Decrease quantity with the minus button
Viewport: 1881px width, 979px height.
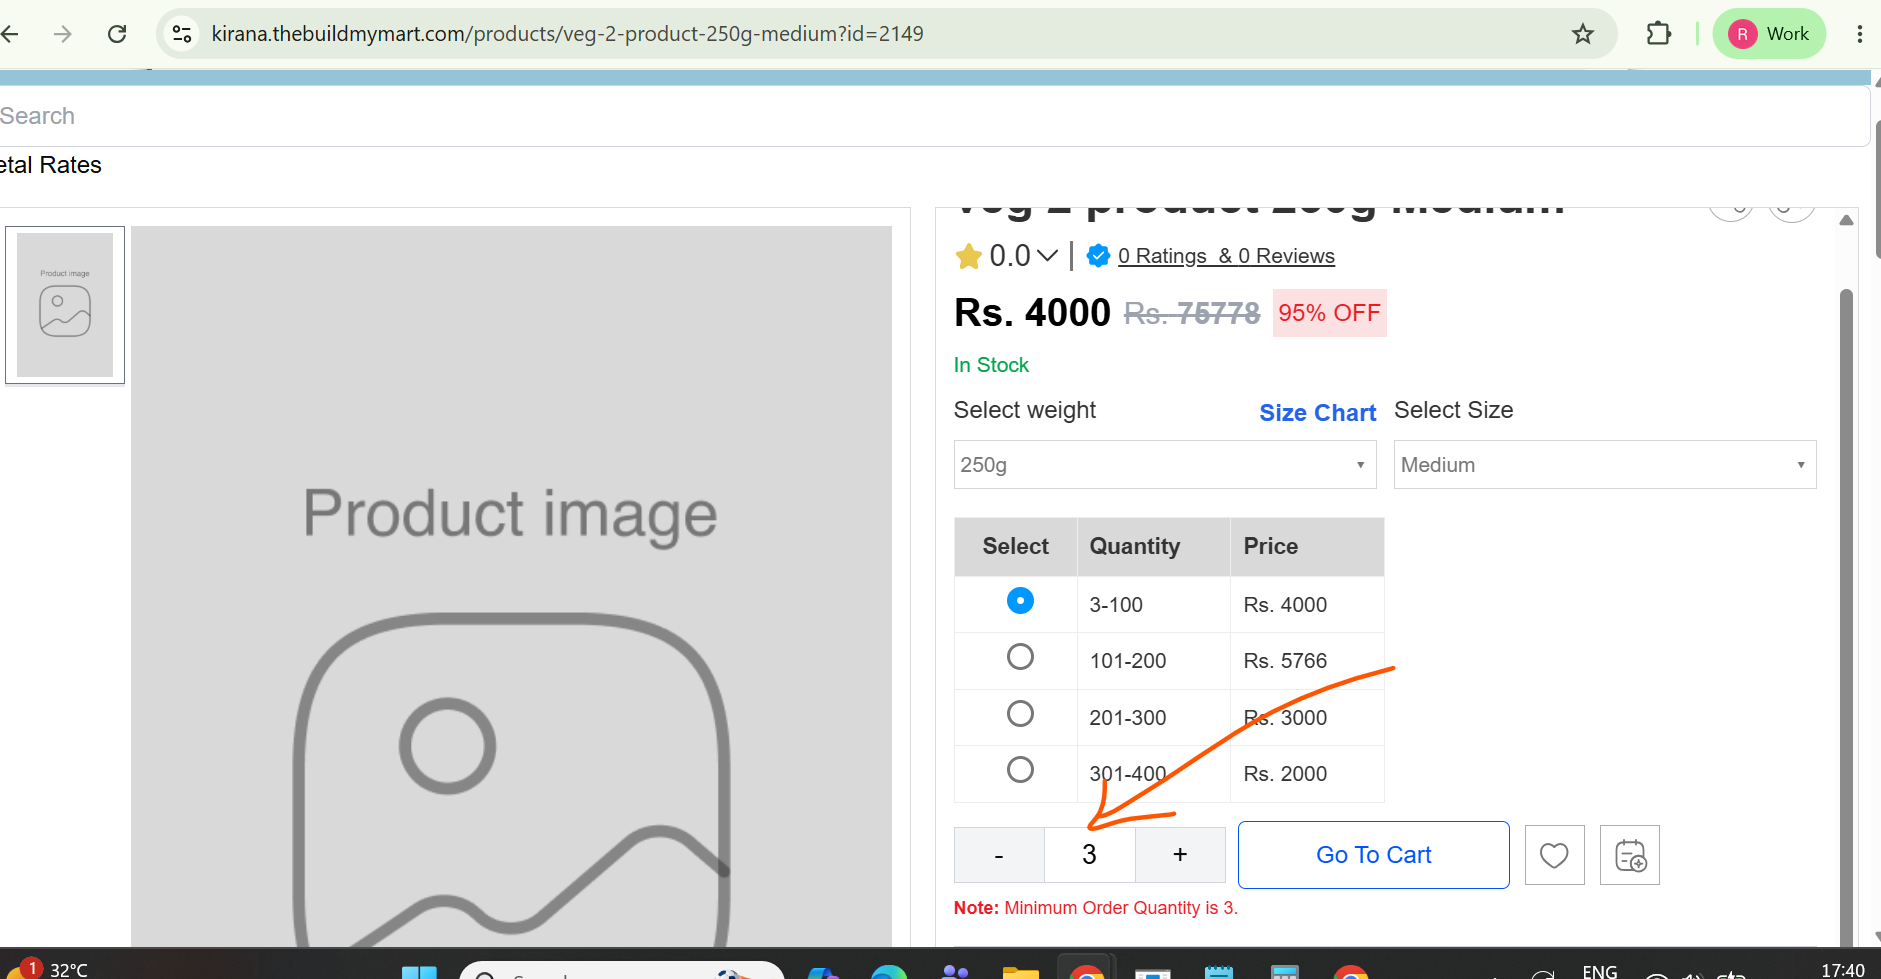tap(999, 855)
